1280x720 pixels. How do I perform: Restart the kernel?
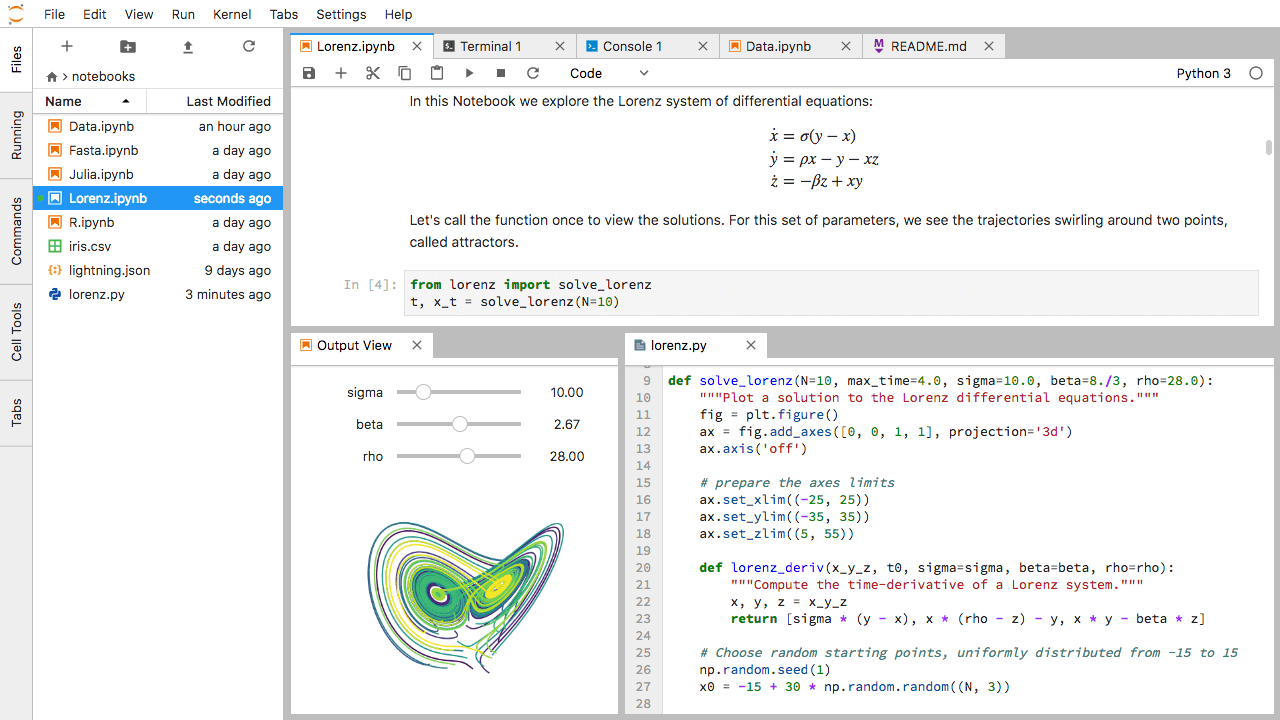pyautogui.click(x=533, y=72)
